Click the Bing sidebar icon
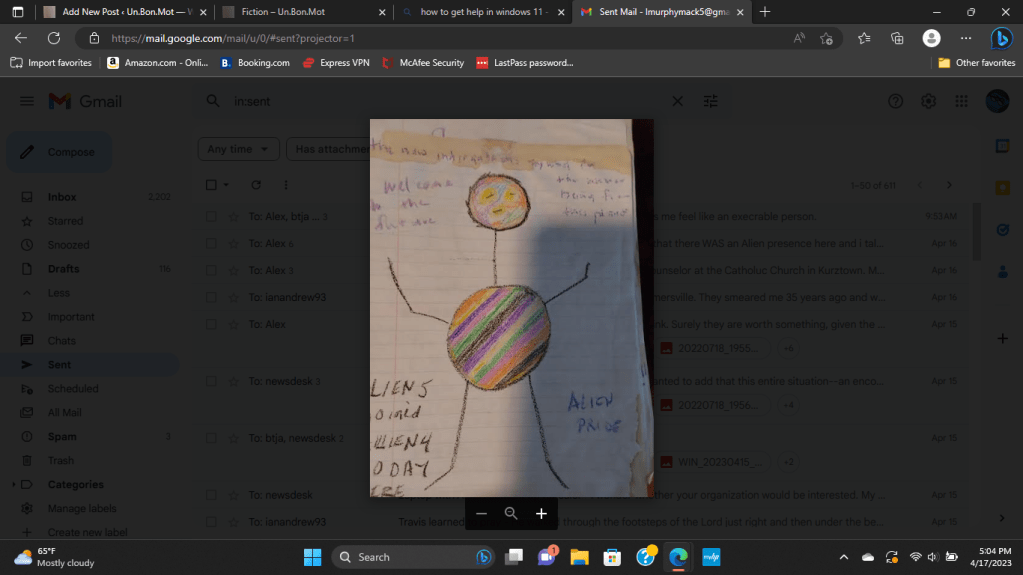This screenshot has height=575, width=1023. click(1001, 38)
